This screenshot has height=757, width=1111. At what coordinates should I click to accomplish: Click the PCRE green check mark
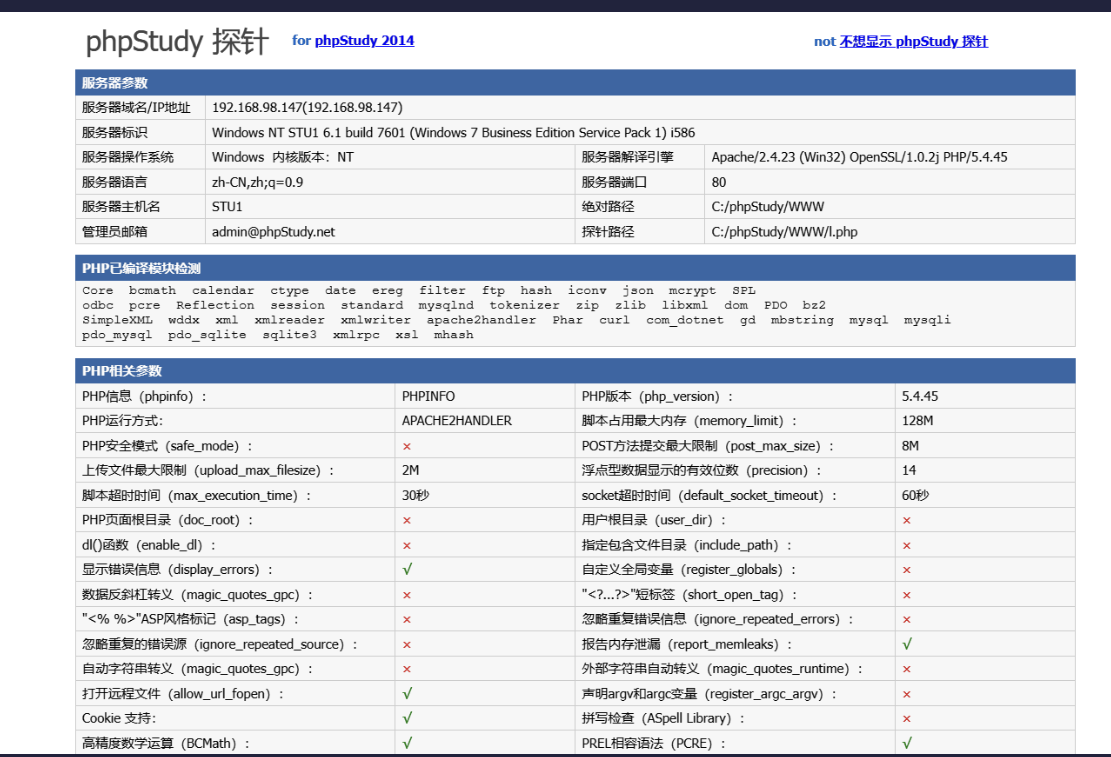907,743
